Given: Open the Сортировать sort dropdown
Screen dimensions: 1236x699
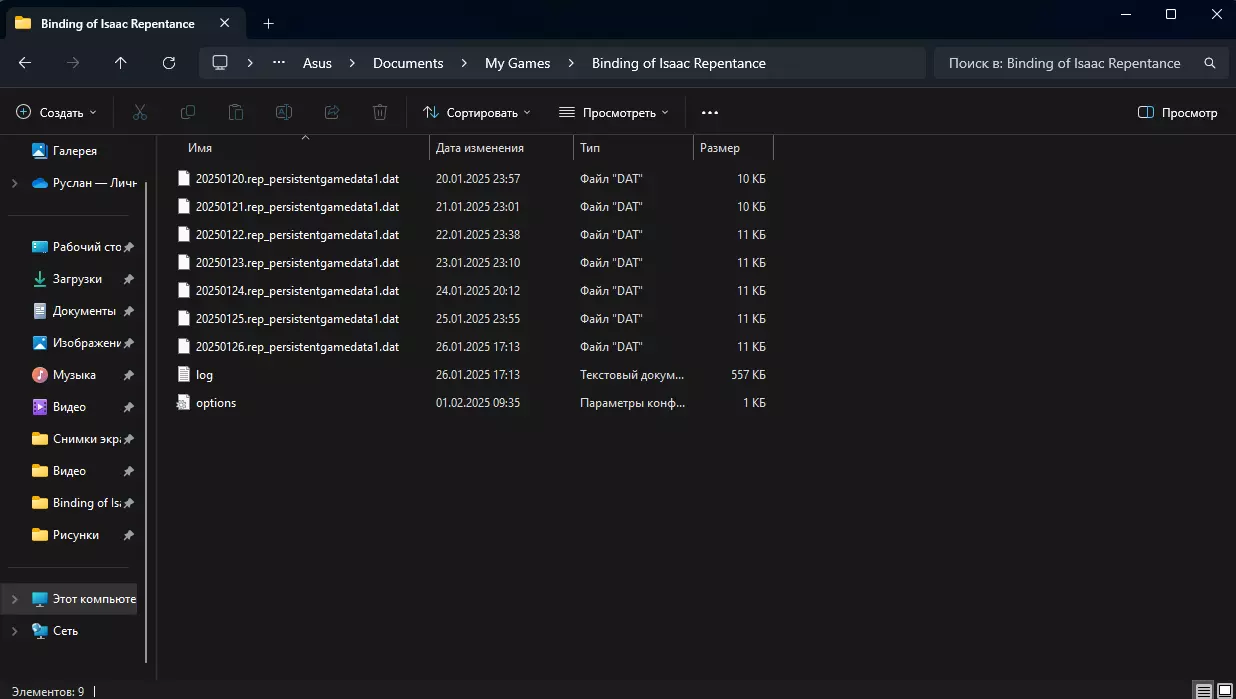Looking at the screenshot, I should point(477,113).
